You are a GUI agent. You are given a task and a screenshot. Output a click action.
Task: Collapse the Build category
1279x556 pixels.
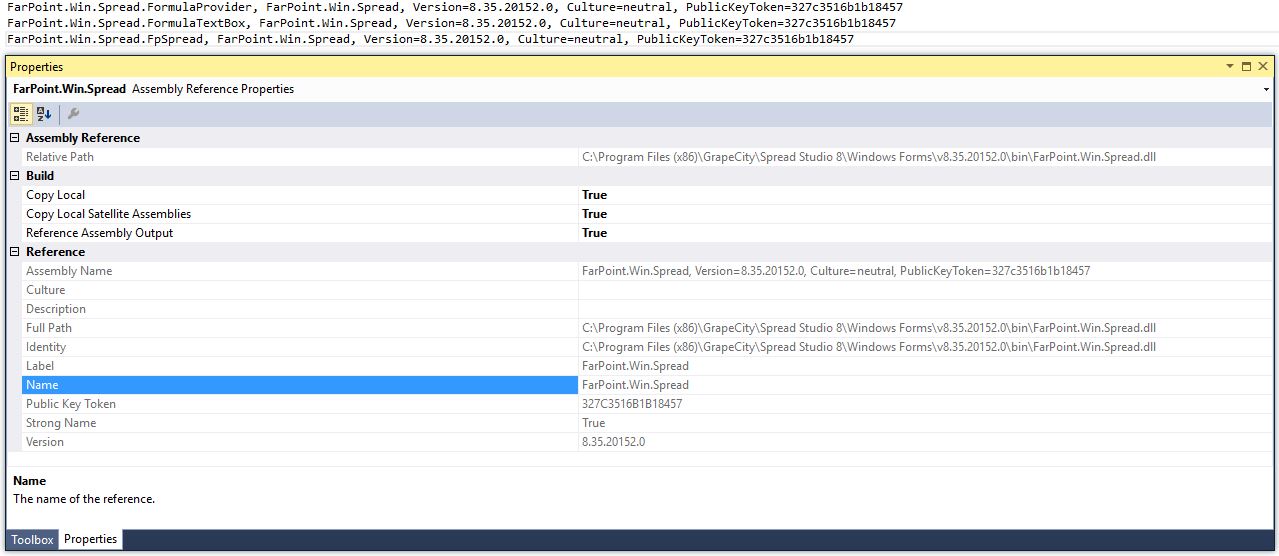click(15, 176)
